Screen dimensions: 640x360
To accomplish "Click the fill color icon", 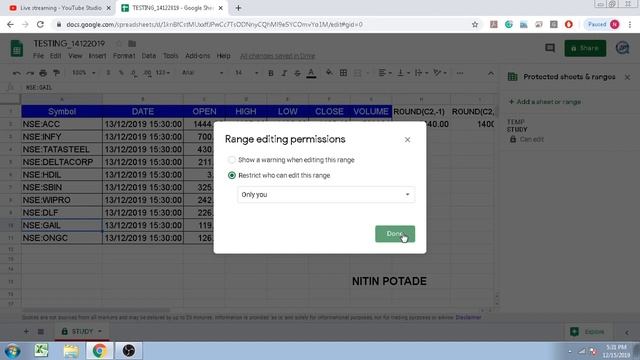I will (x=329, y=73).
